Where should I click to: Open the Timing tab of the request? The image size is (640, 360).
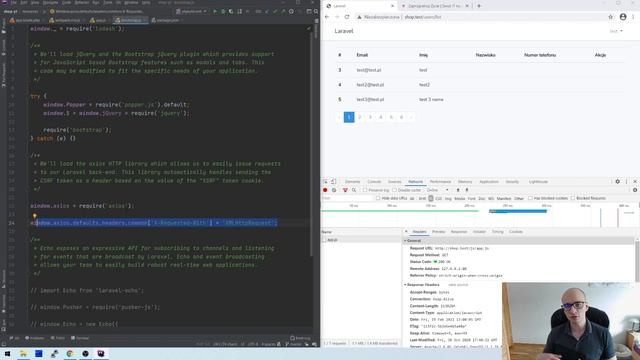tap(498, 232)
